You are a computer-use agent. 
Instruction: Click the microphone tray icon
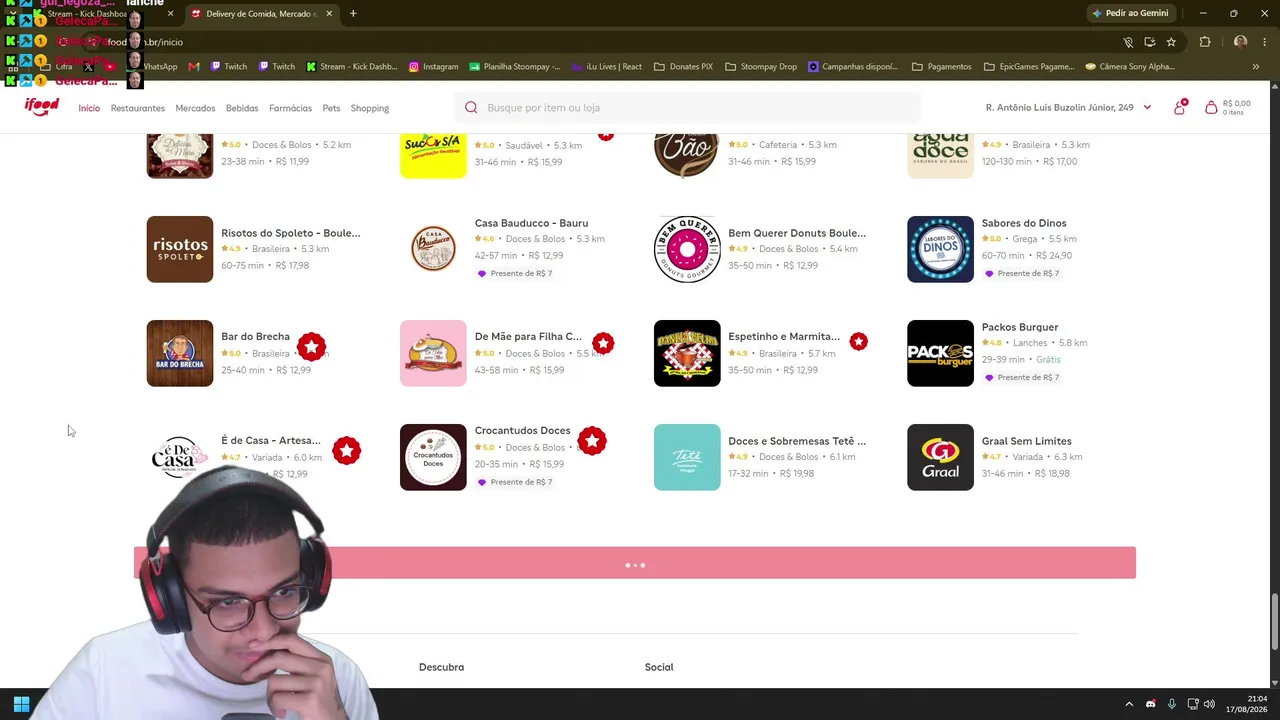tap(1171, 704)
